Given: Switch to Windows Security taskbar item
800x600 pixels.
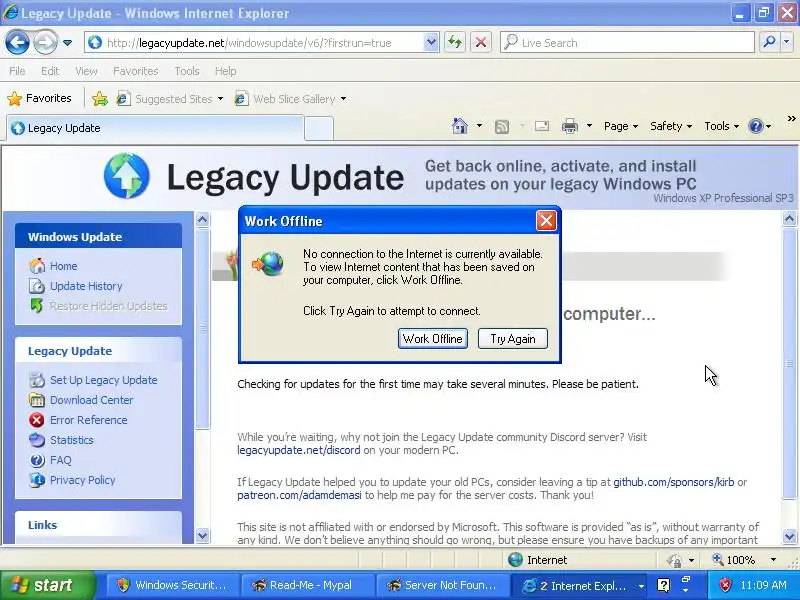Looking at the screenshot, I should click(x=172, y=585).
